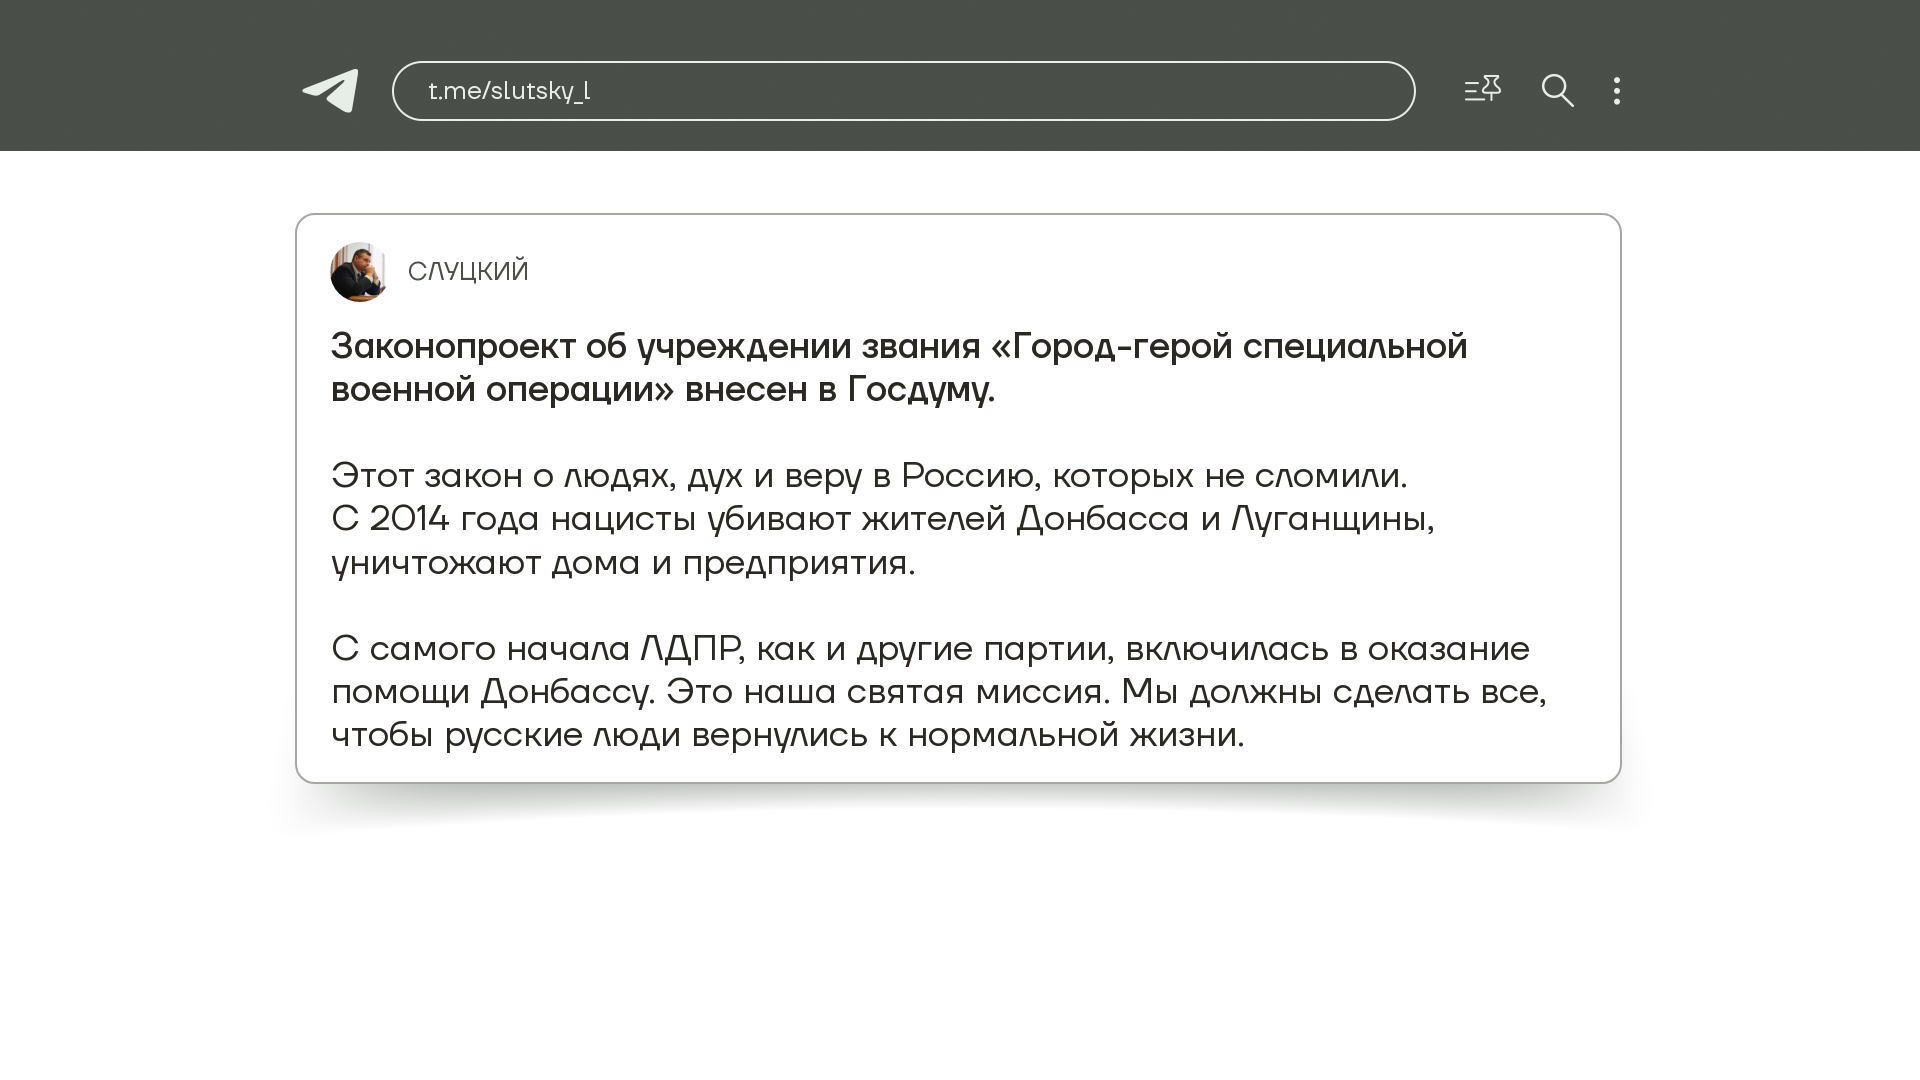Viewport: 1920px width, 1080px height.
Task: Click the word «Госдуму» in the headline
Action: (920, 389)
